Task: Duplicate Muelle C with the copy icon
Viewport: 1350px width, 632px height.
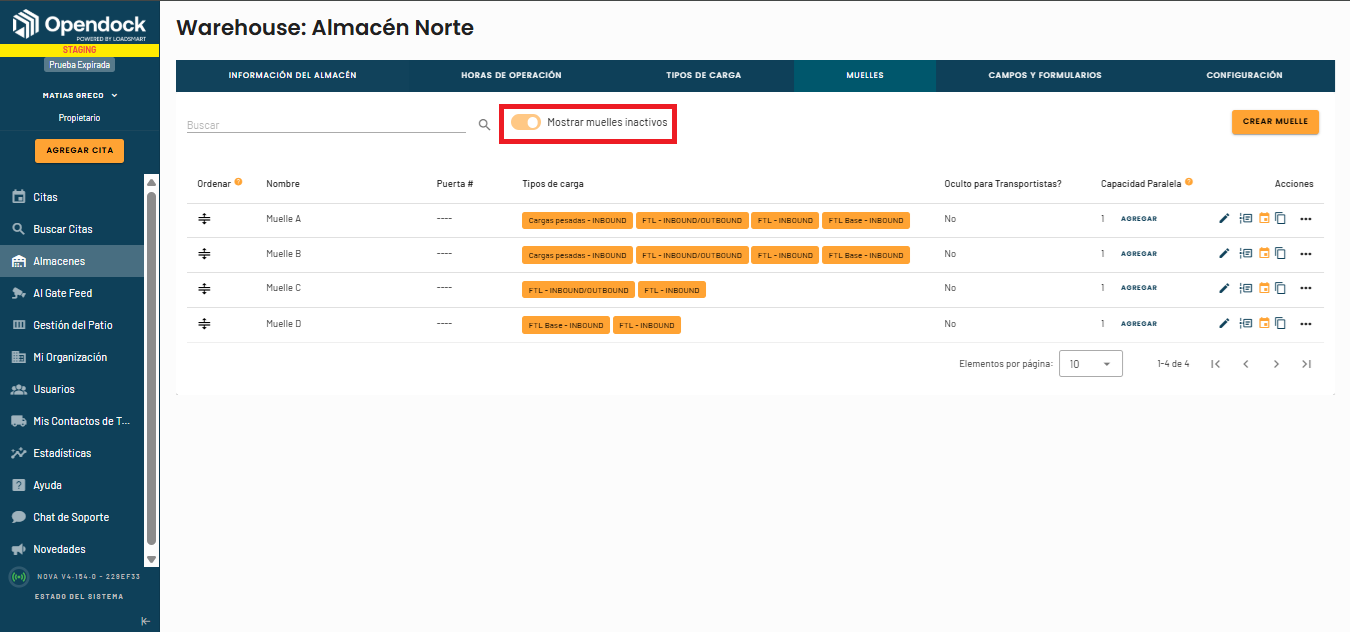Action: pos(1280,288)
